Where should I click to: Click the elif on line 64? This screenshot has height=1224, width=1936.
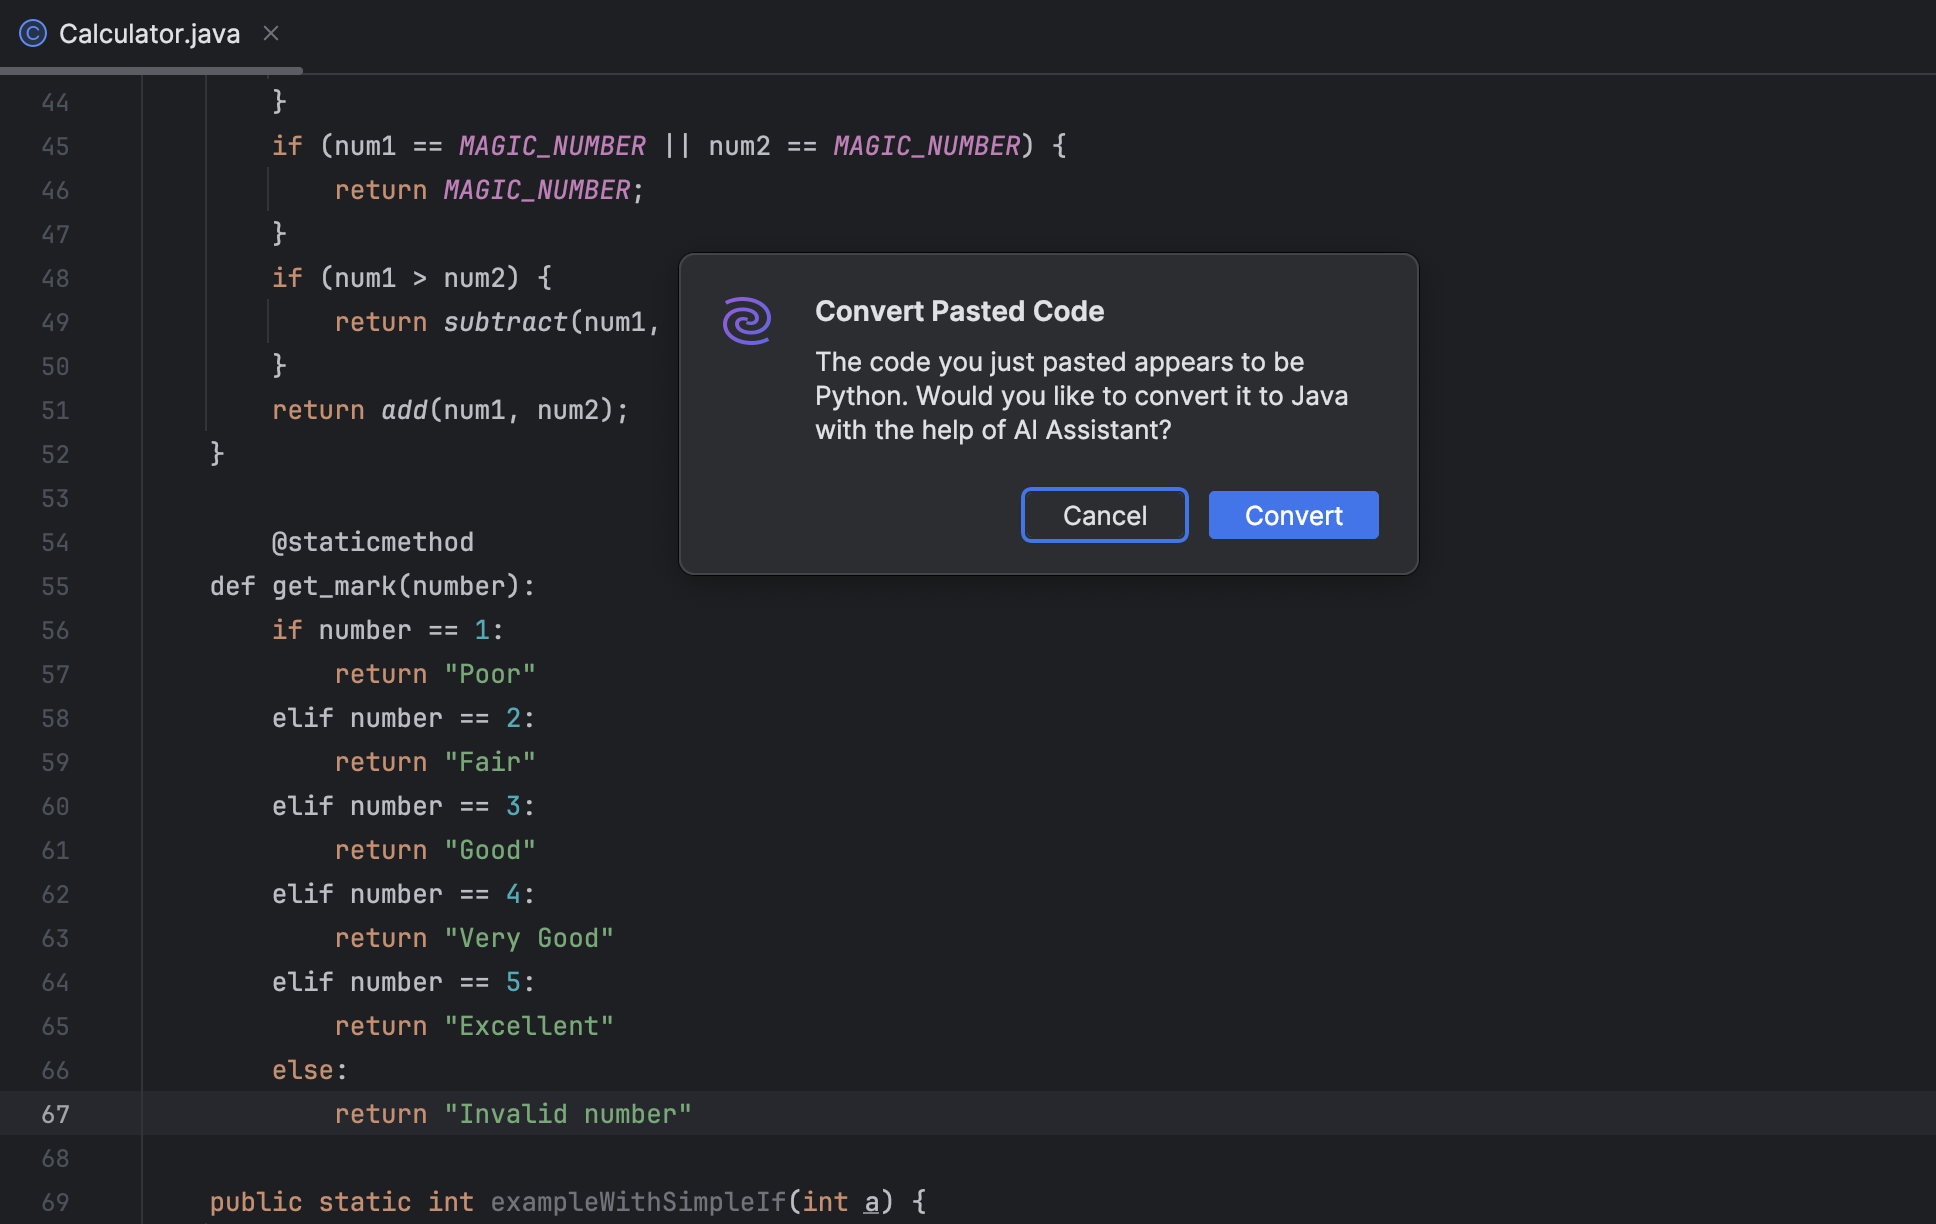click(302, 981)
